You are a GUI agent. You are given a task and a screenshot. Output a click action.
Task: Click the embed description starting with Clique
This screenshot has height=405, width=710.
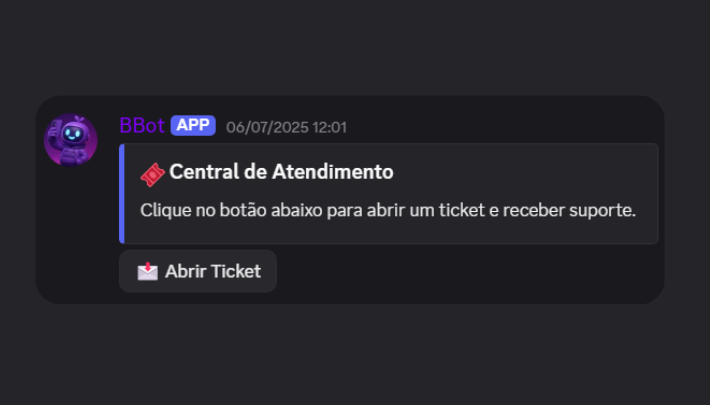(388, 210)
